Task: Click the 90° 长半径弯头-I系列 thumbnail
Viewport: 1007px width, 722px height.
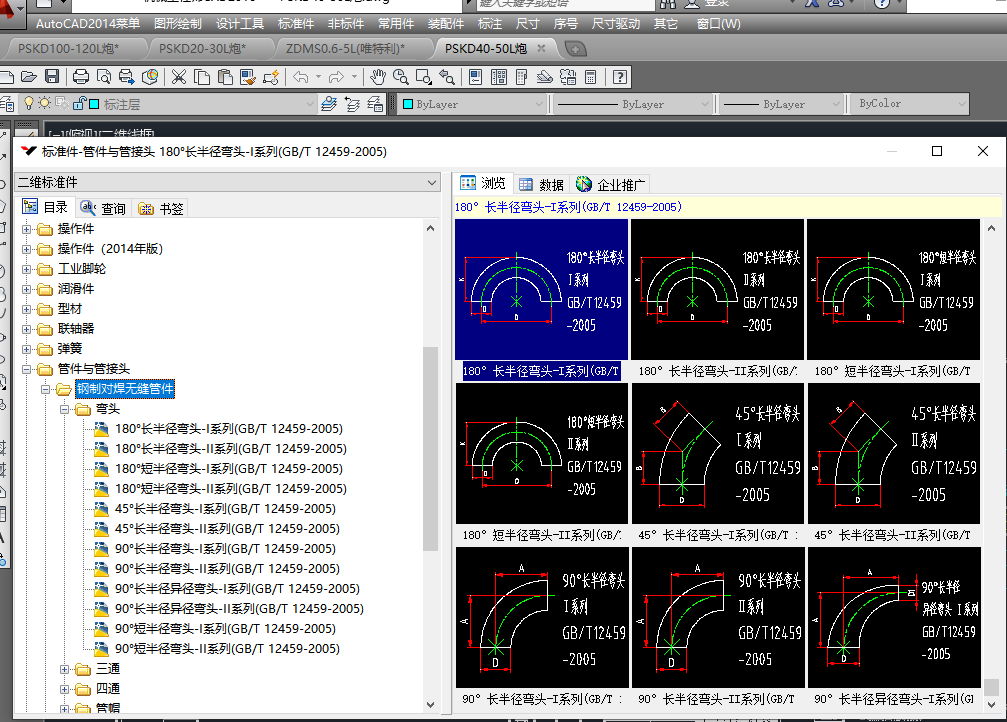Action: tap(542, 617)
